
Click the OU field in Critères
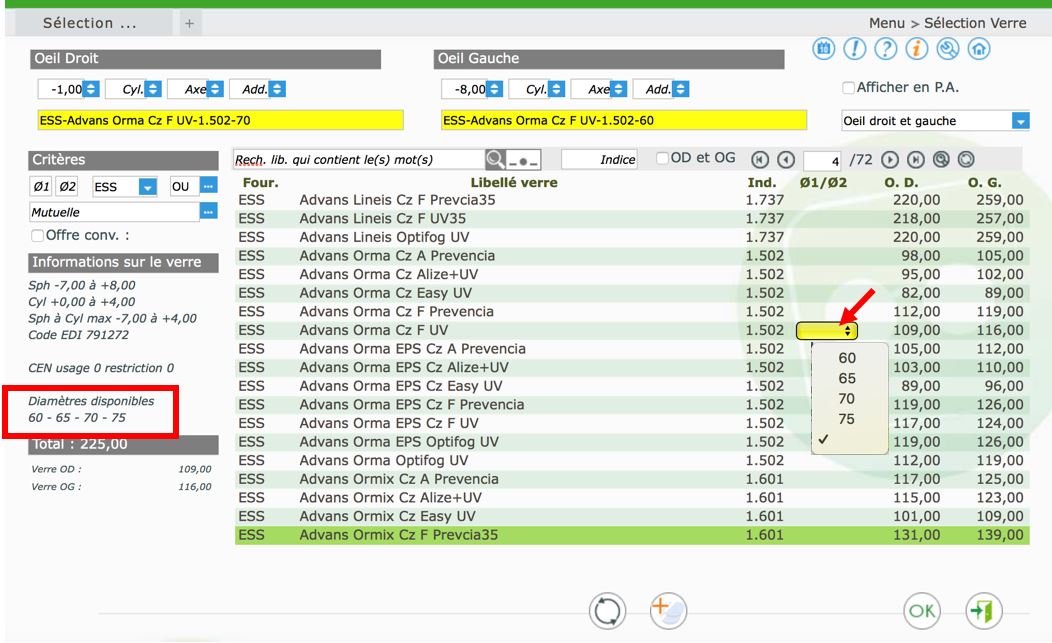184,187
